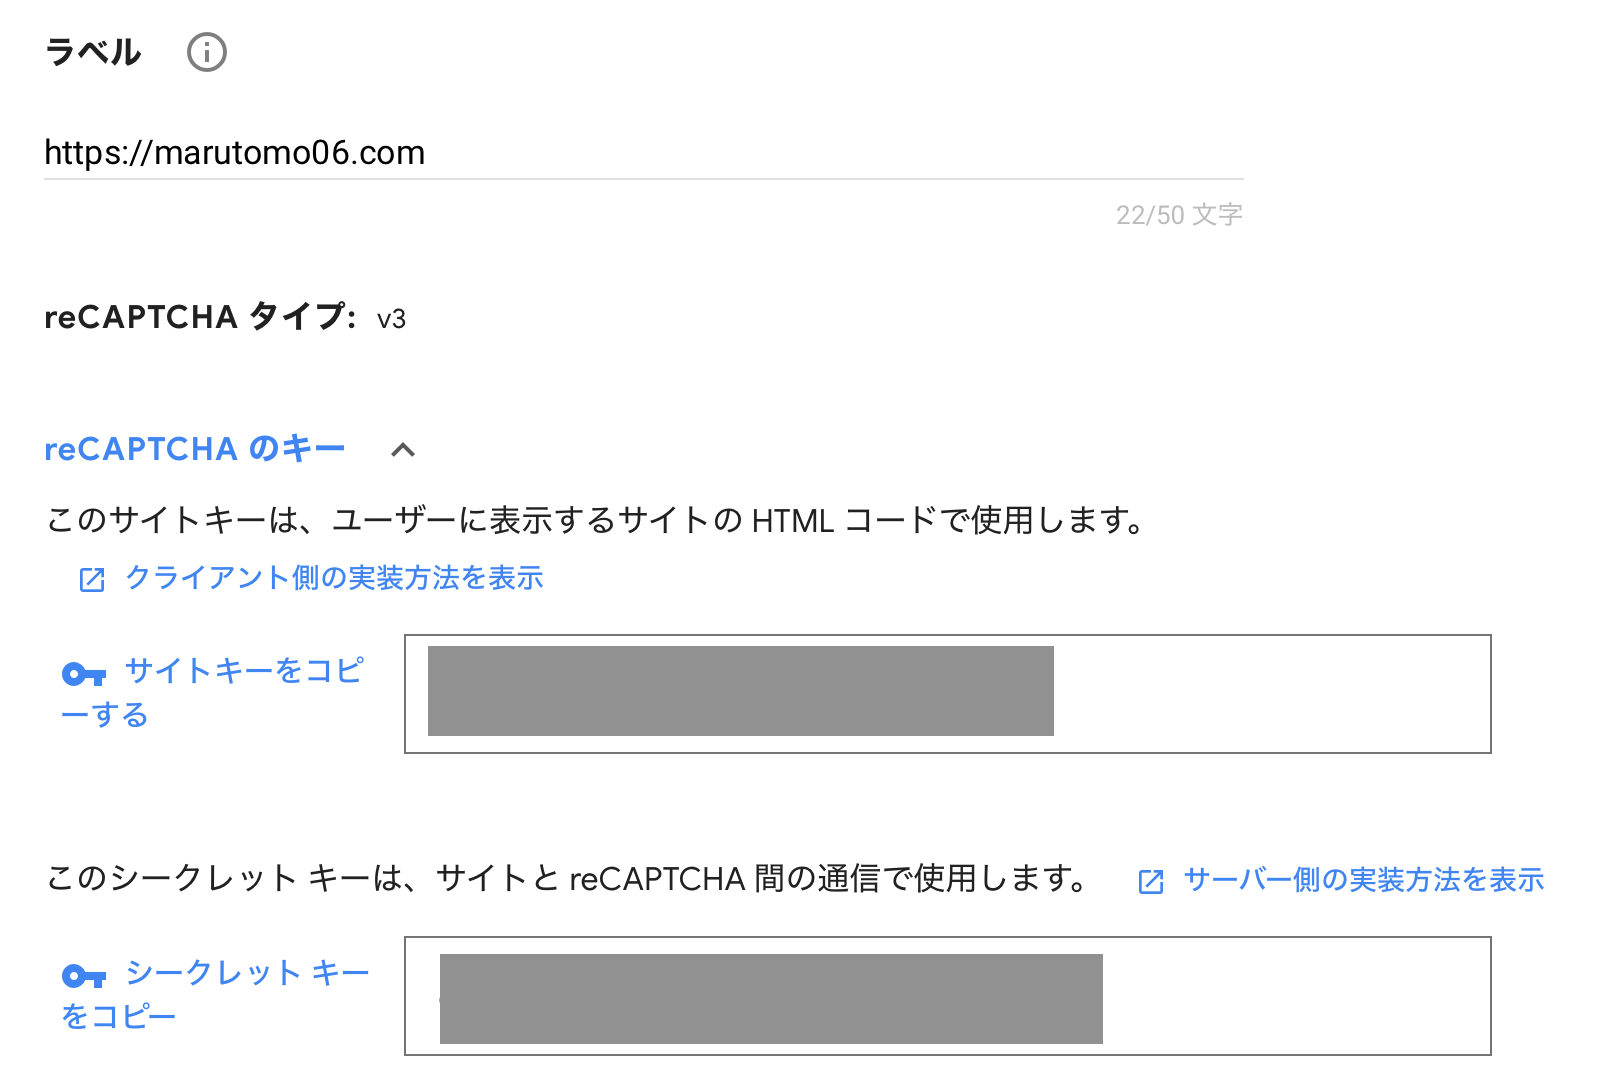The width and height of the screenshot is (1622, 1090).
Task: Copy secret via シークレット キーをコピー
Action: pyautogui.click(x=215, y=994)
